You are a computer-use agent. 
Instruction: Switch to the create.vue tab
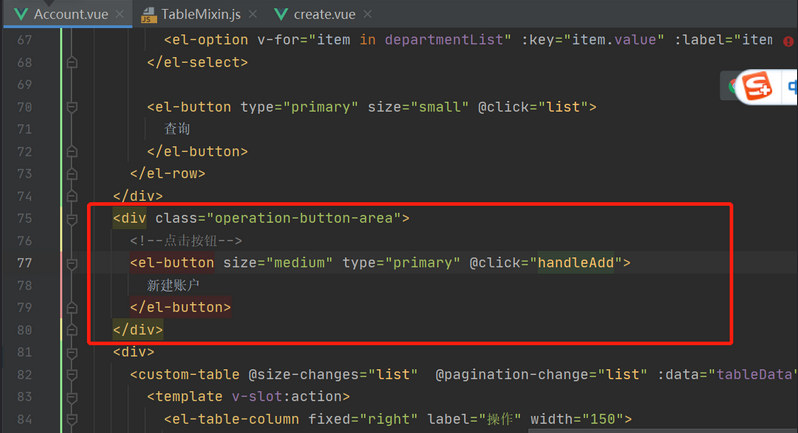324,14
